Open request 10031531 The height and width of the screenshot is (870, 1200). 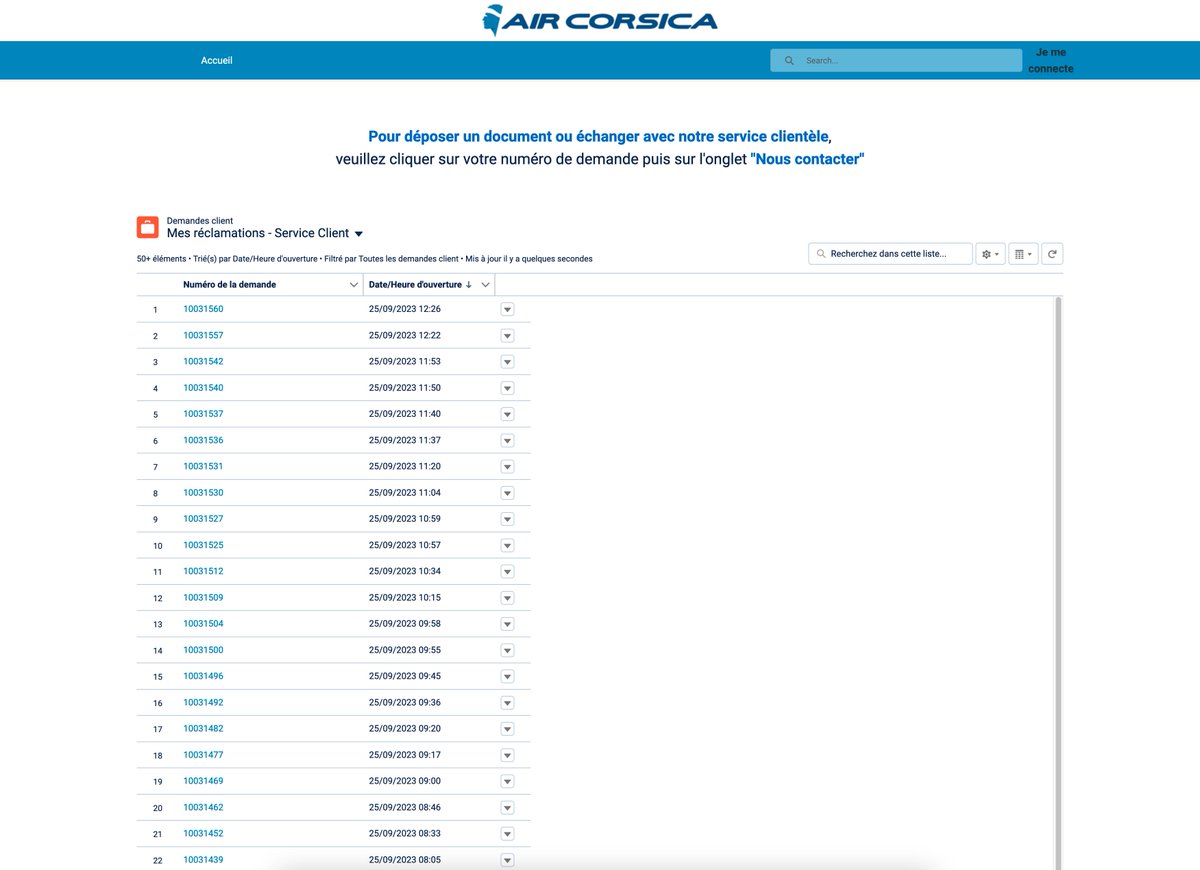tap(203, 466)
